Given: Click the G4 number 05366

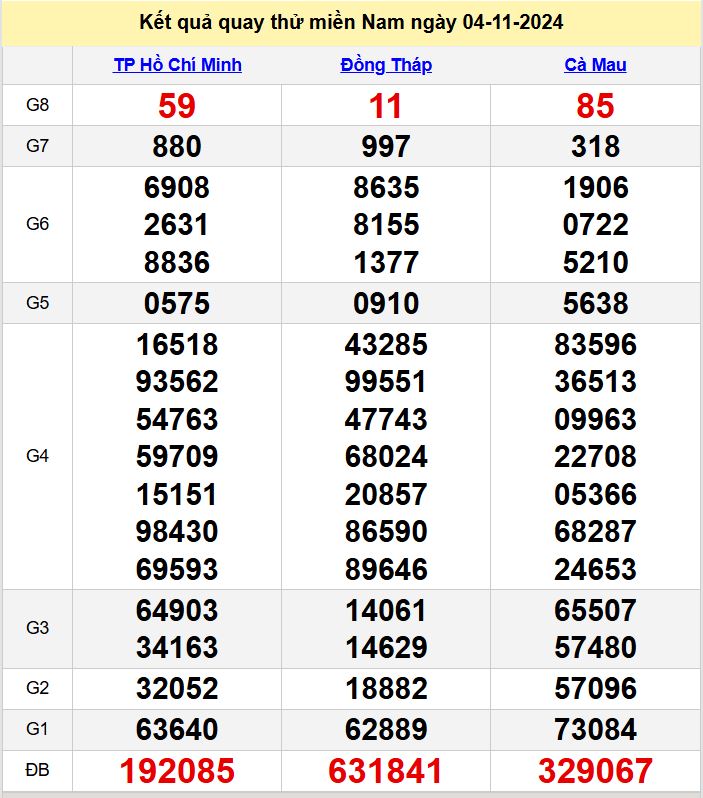Looking at the screenshot, I should coord(596,494).
